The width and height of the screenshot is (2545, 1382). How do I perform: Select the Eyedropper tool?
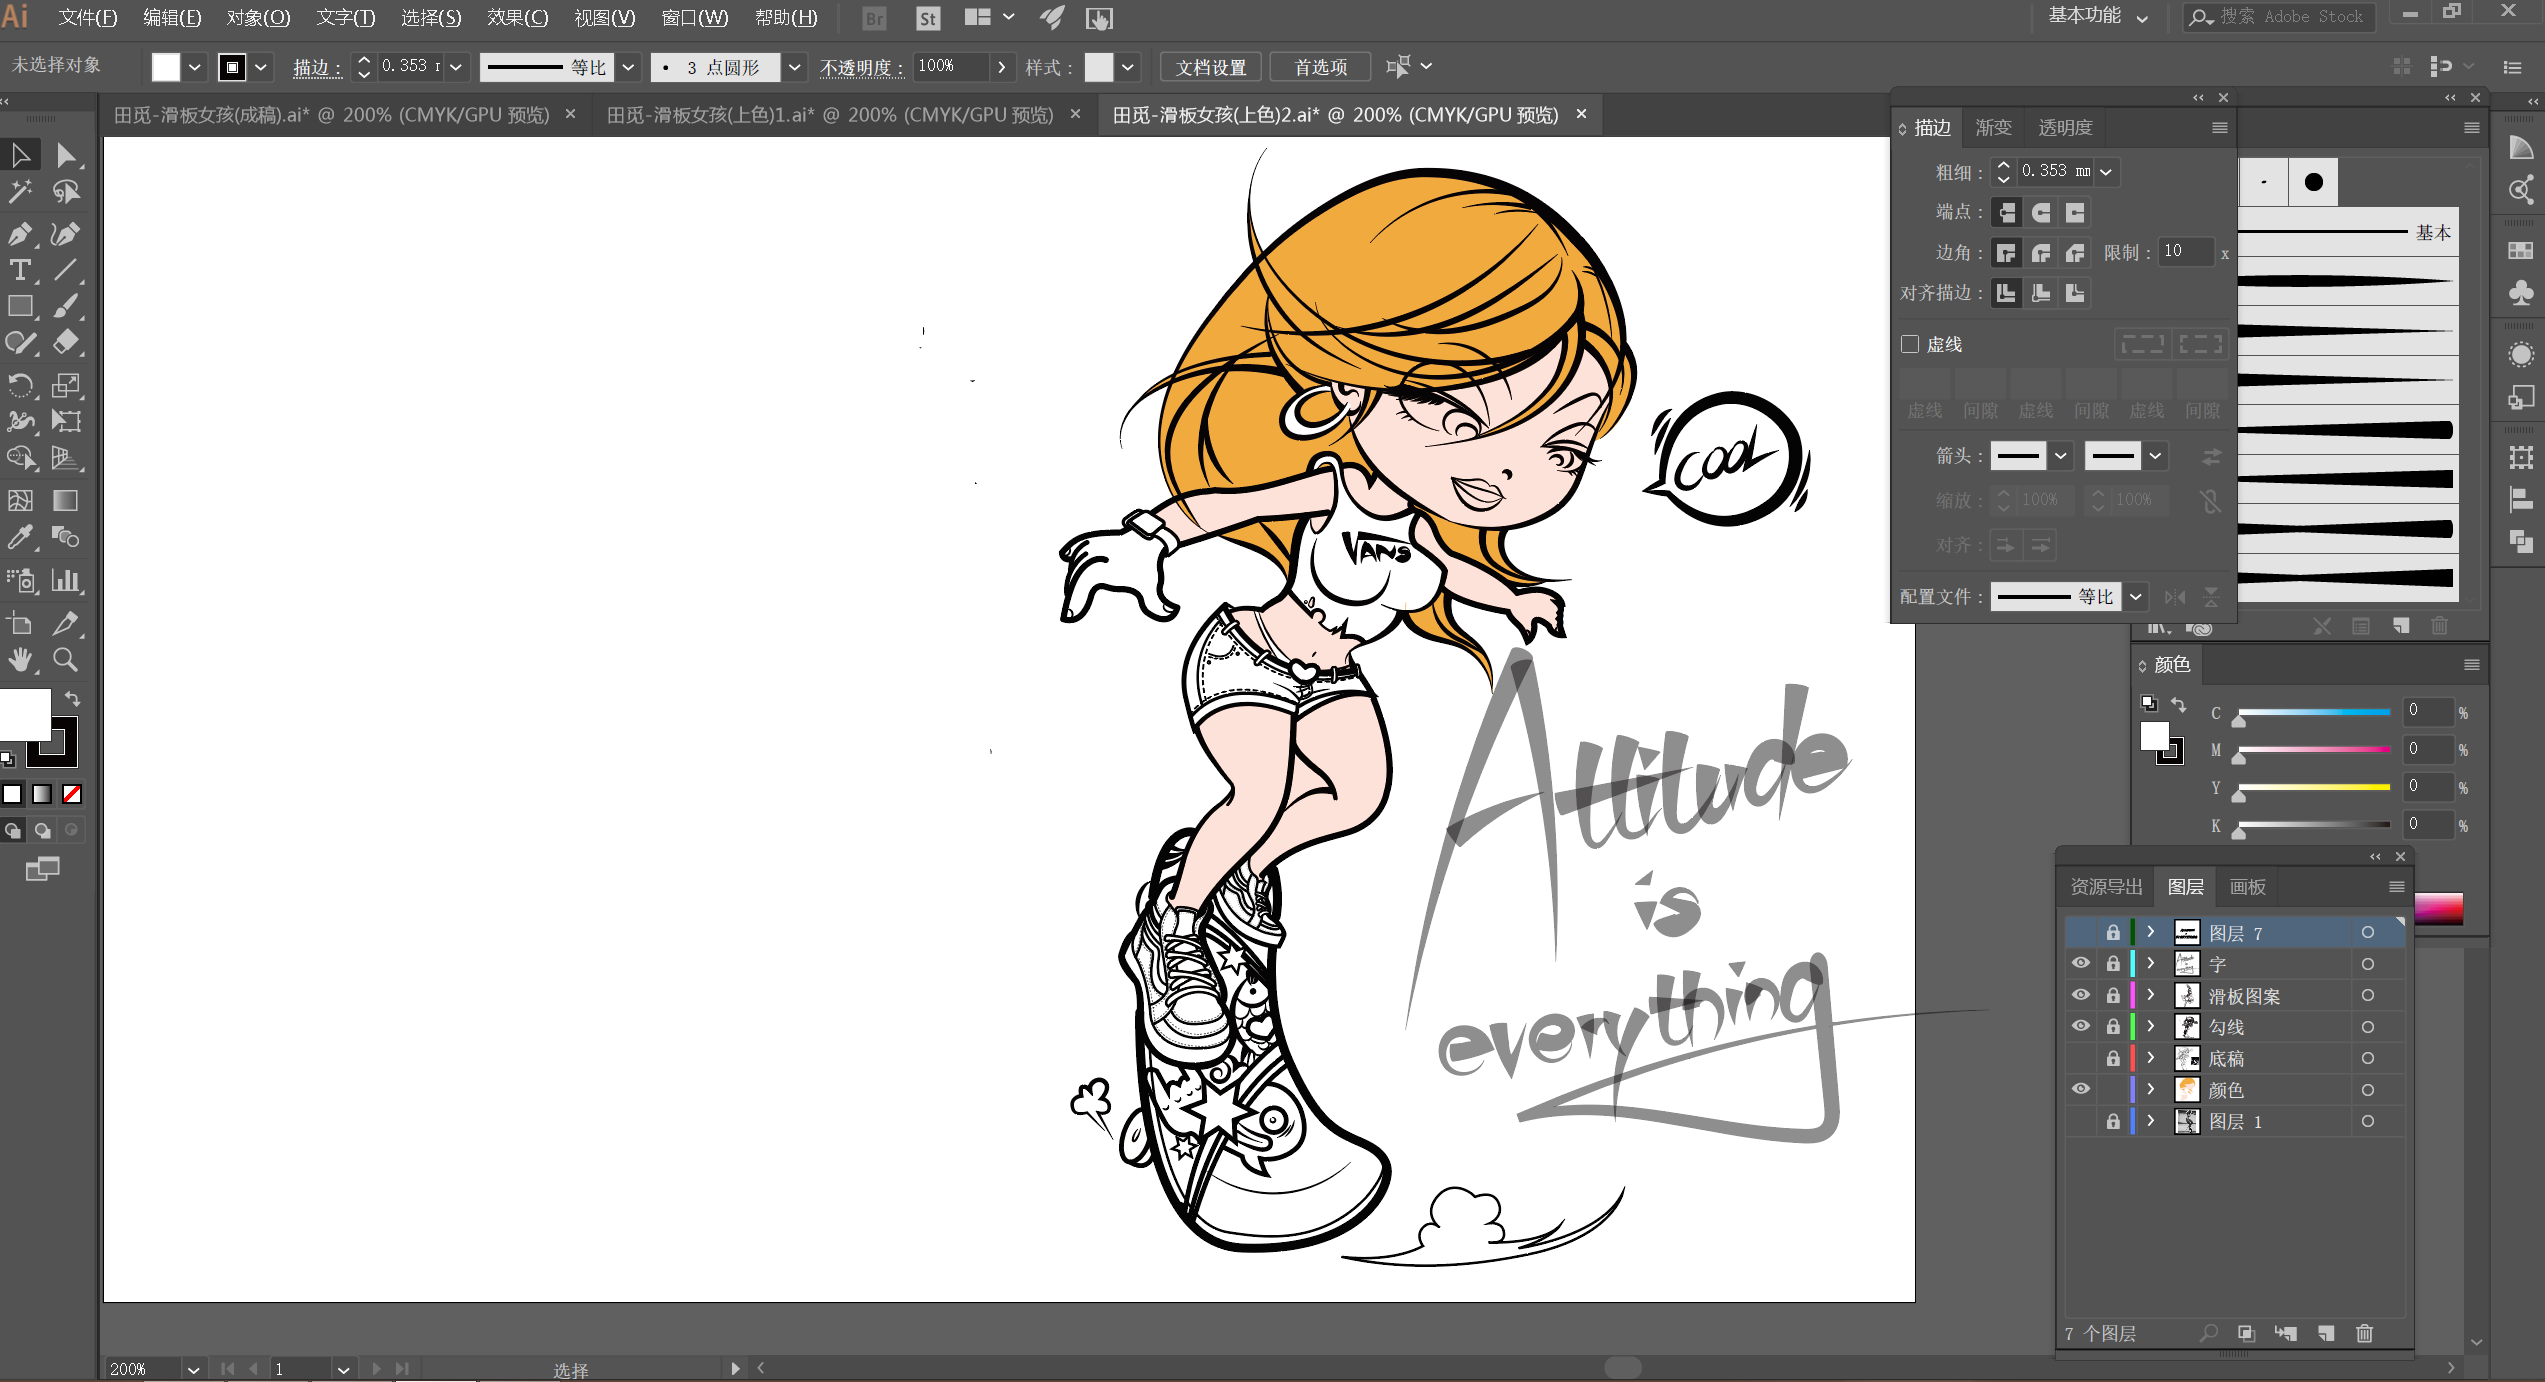coord(19,538)
